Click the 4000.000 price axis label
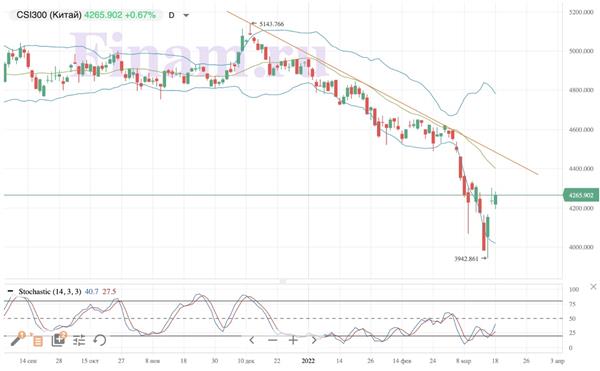Screen dimensions: 600x371 pyautogui.click(x=581, y=247)
